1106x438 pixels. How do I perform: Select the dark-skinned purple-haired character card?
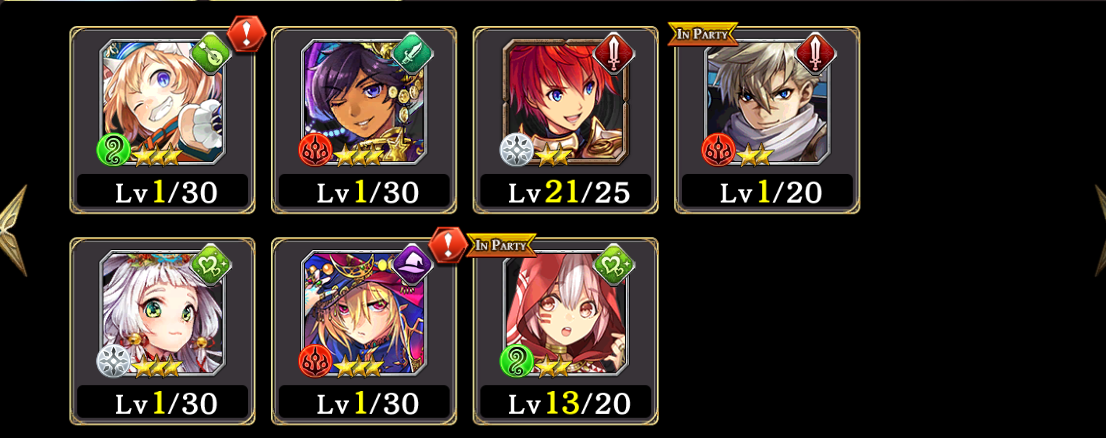pos(364,120)
